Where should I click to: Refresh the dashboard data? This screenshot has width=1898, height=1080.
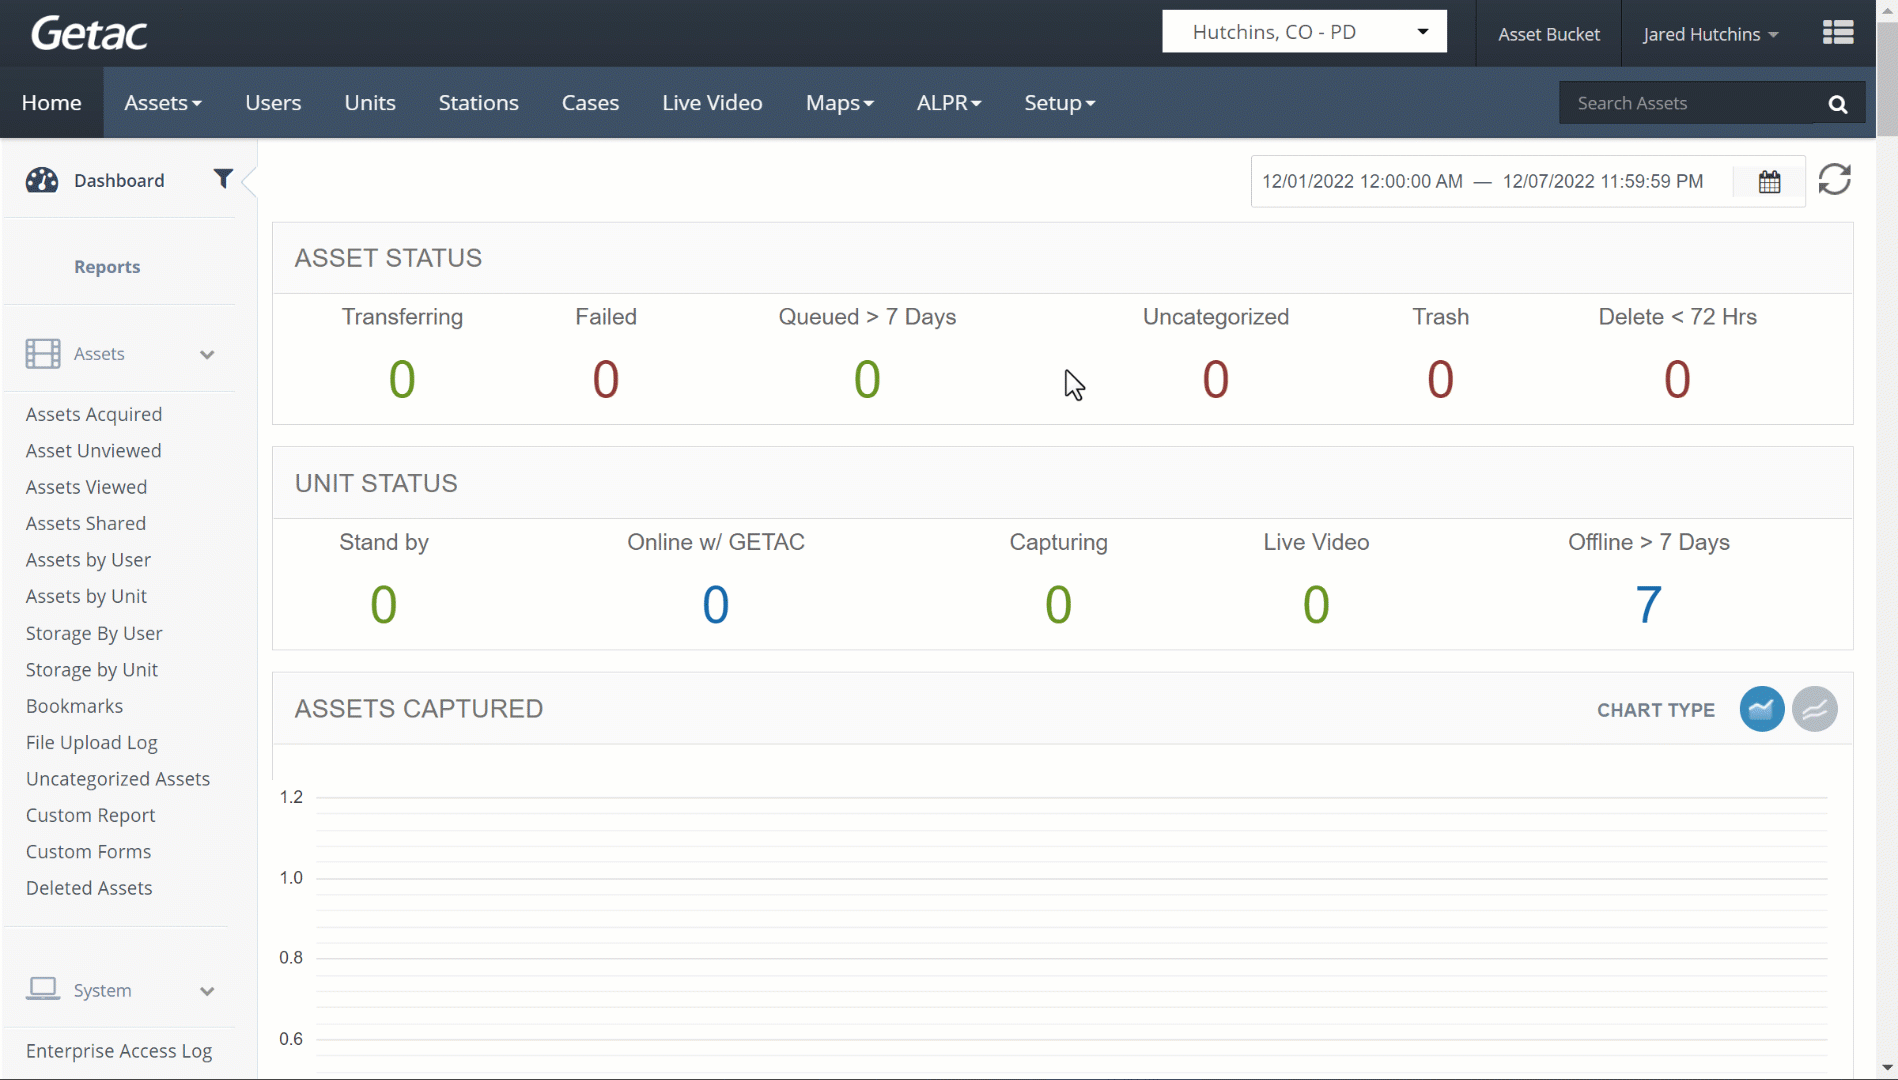pos(1834,180)
